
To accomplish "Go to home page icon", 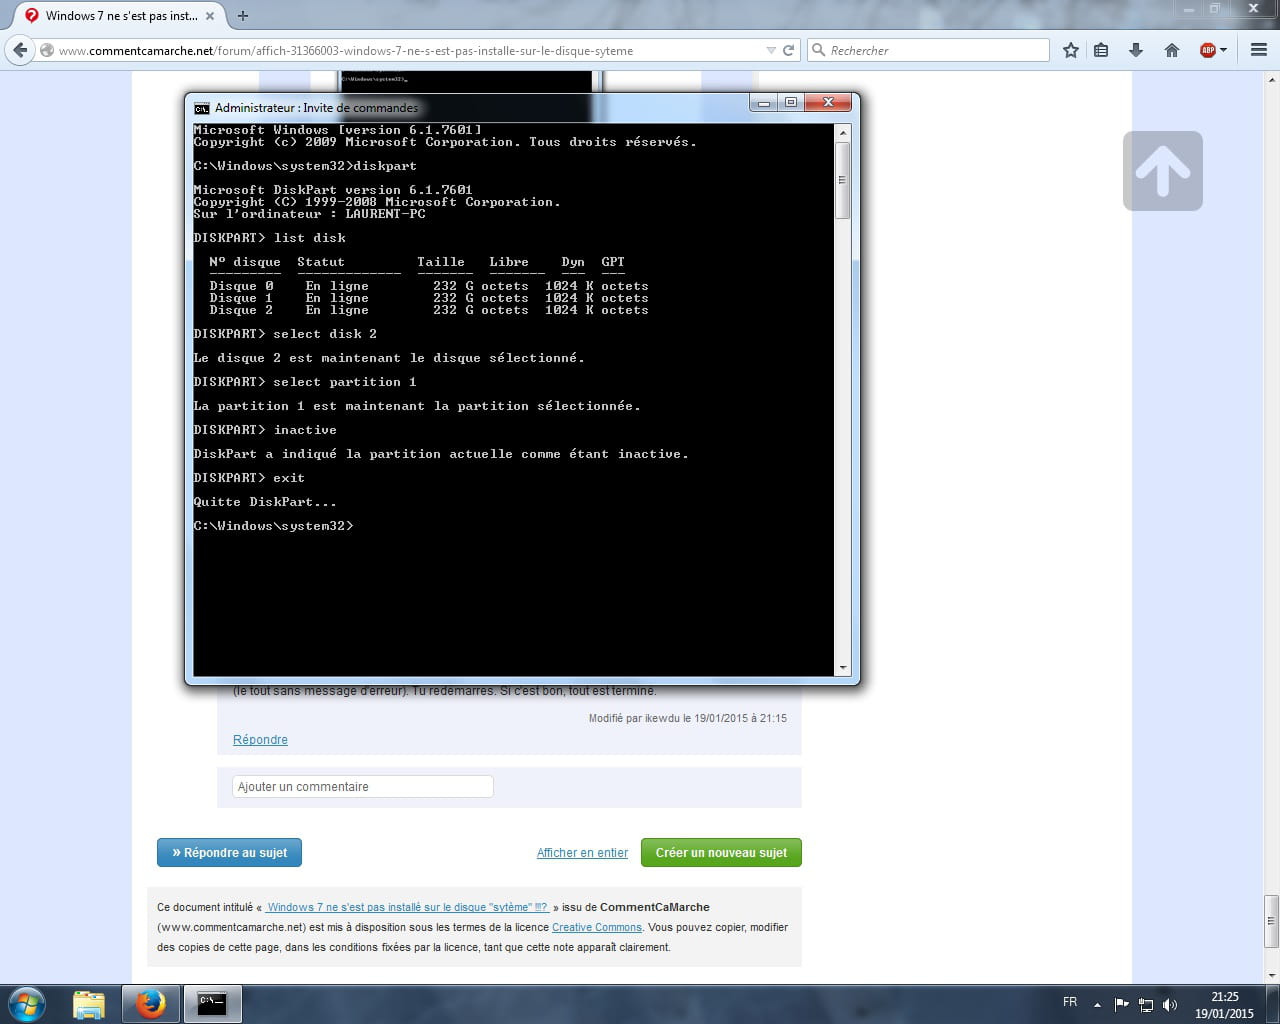I will pos(1172,50).
